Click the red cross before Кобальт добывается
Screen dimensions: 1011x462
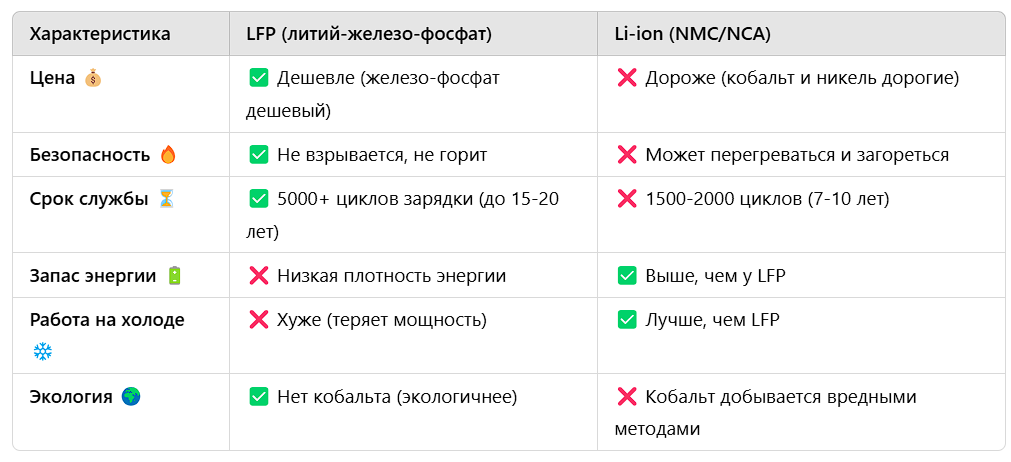point(627,397)
